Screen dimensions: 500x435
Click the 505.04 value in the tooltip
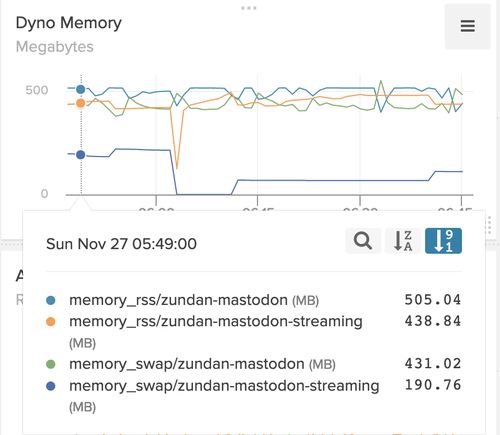(433, 300)
